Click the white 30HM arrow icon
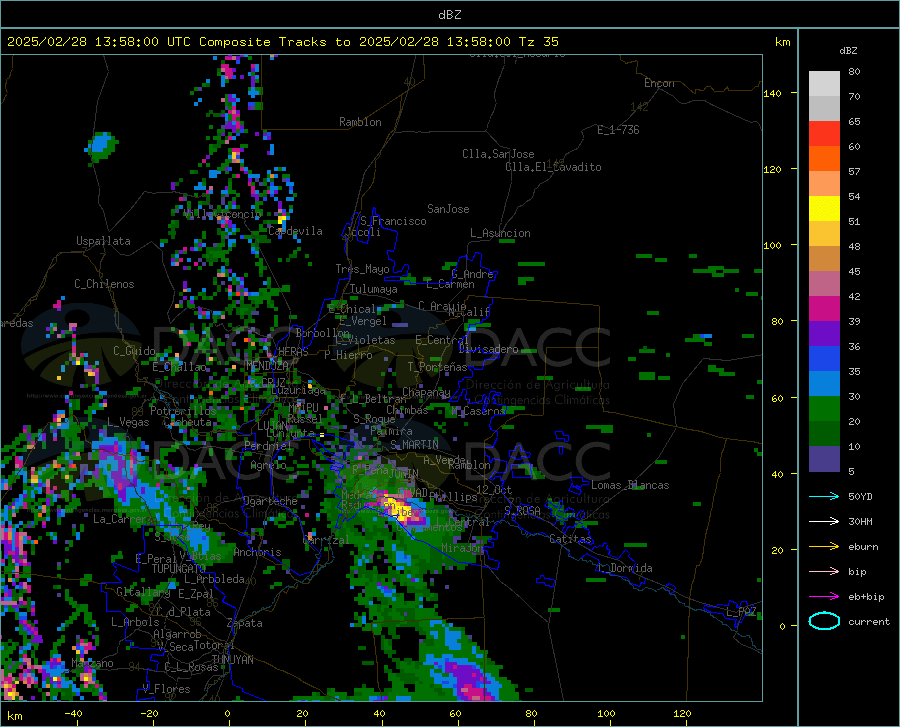This screenshot has height=727, width=900. 824,522
